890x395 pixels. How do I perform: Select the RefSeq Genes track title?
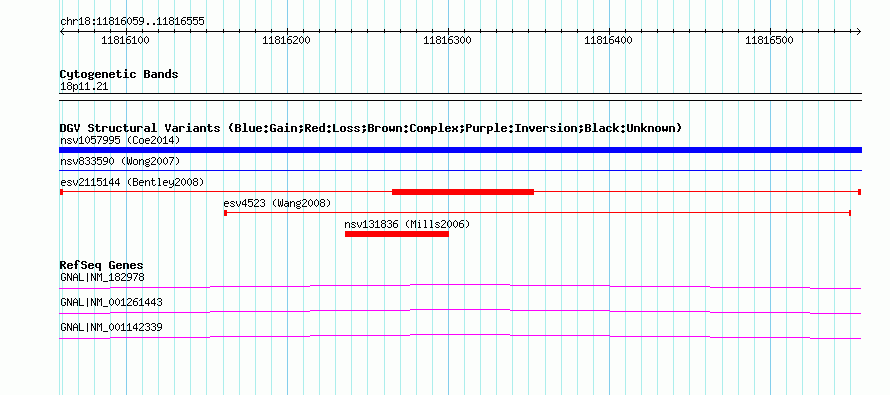[102, 266]
